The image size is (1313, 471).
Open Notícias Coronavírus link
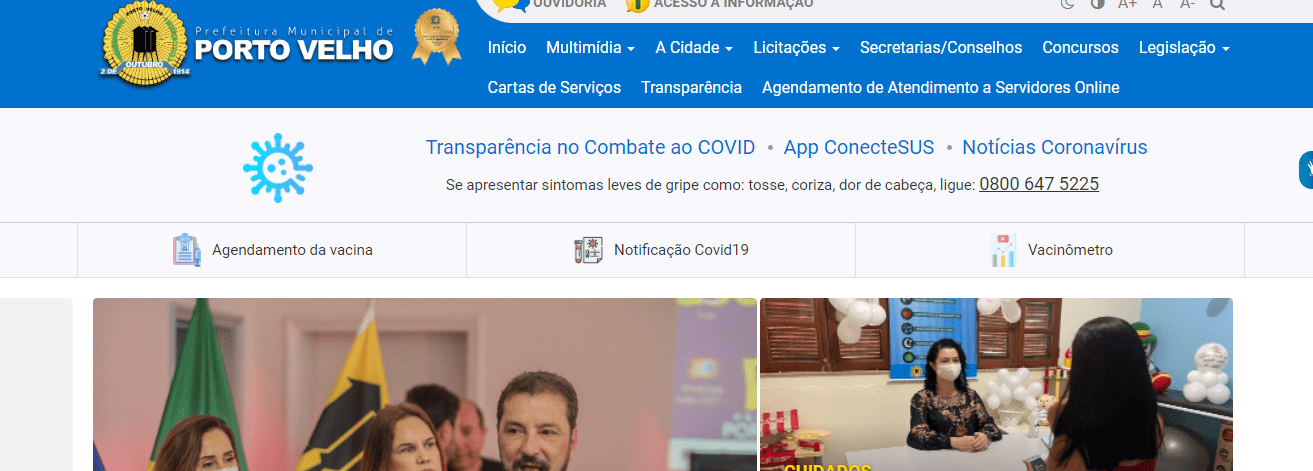(1055, 147)
